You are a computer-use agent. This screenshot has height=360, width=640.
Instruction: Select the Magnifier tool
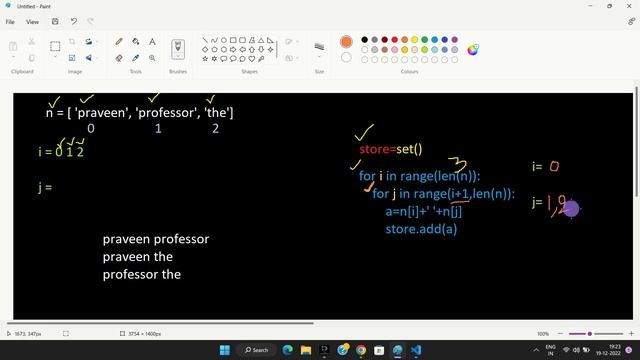tap(152, 58)
